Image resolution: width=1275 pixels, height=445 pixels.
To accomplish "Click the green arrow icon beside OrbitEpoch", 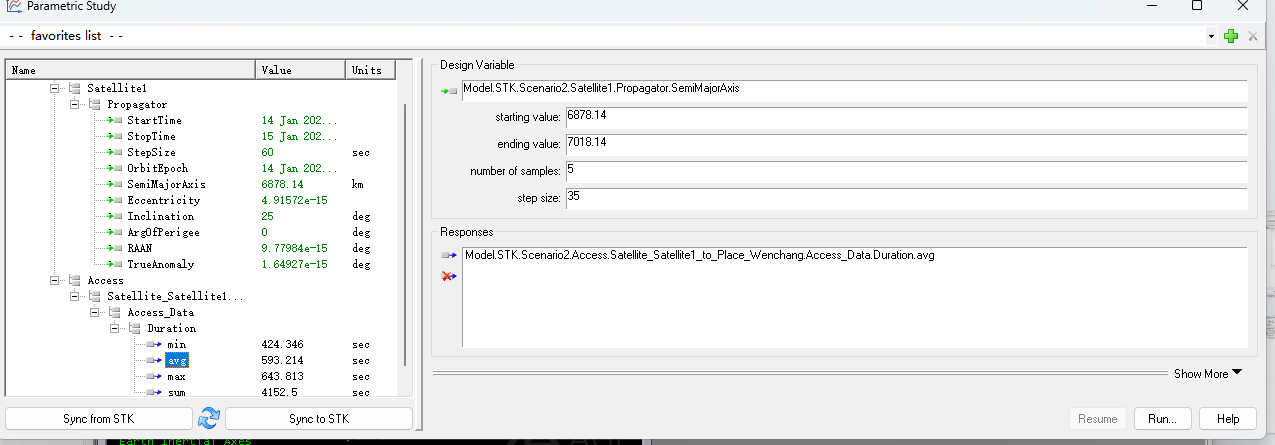I will [115, 168].
